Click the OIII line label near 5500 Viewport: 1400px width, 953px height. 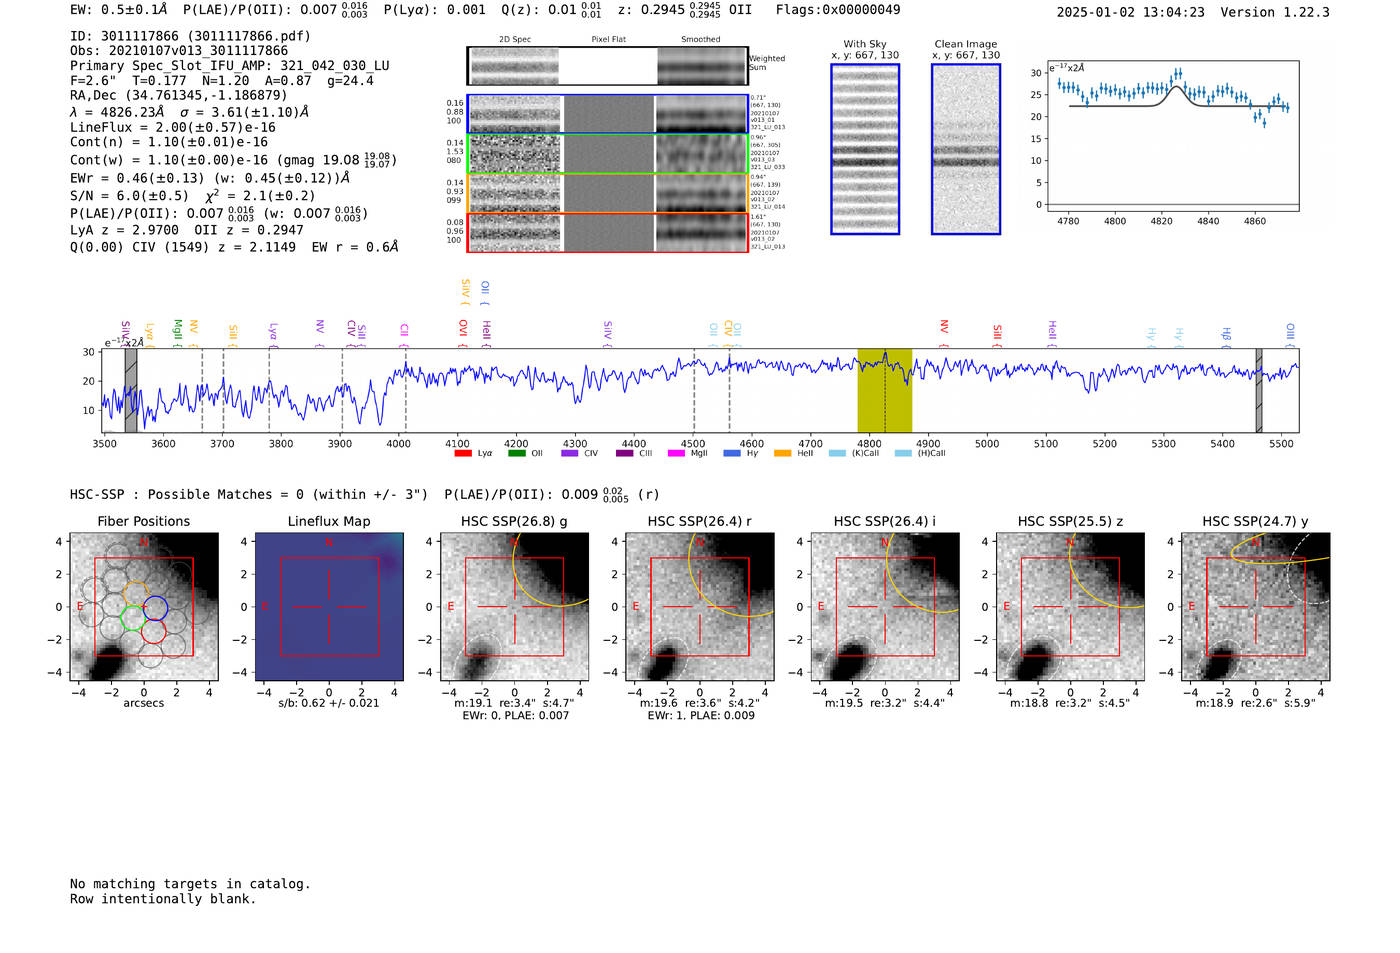click(1290, 333)
